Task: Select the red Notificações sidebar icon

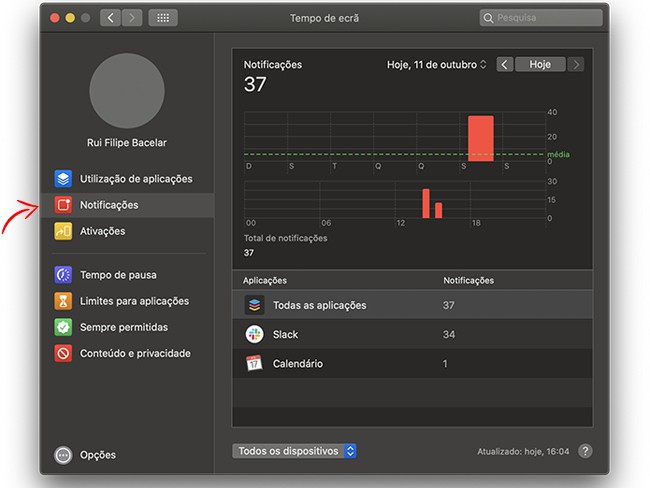Action: point(63,205)
